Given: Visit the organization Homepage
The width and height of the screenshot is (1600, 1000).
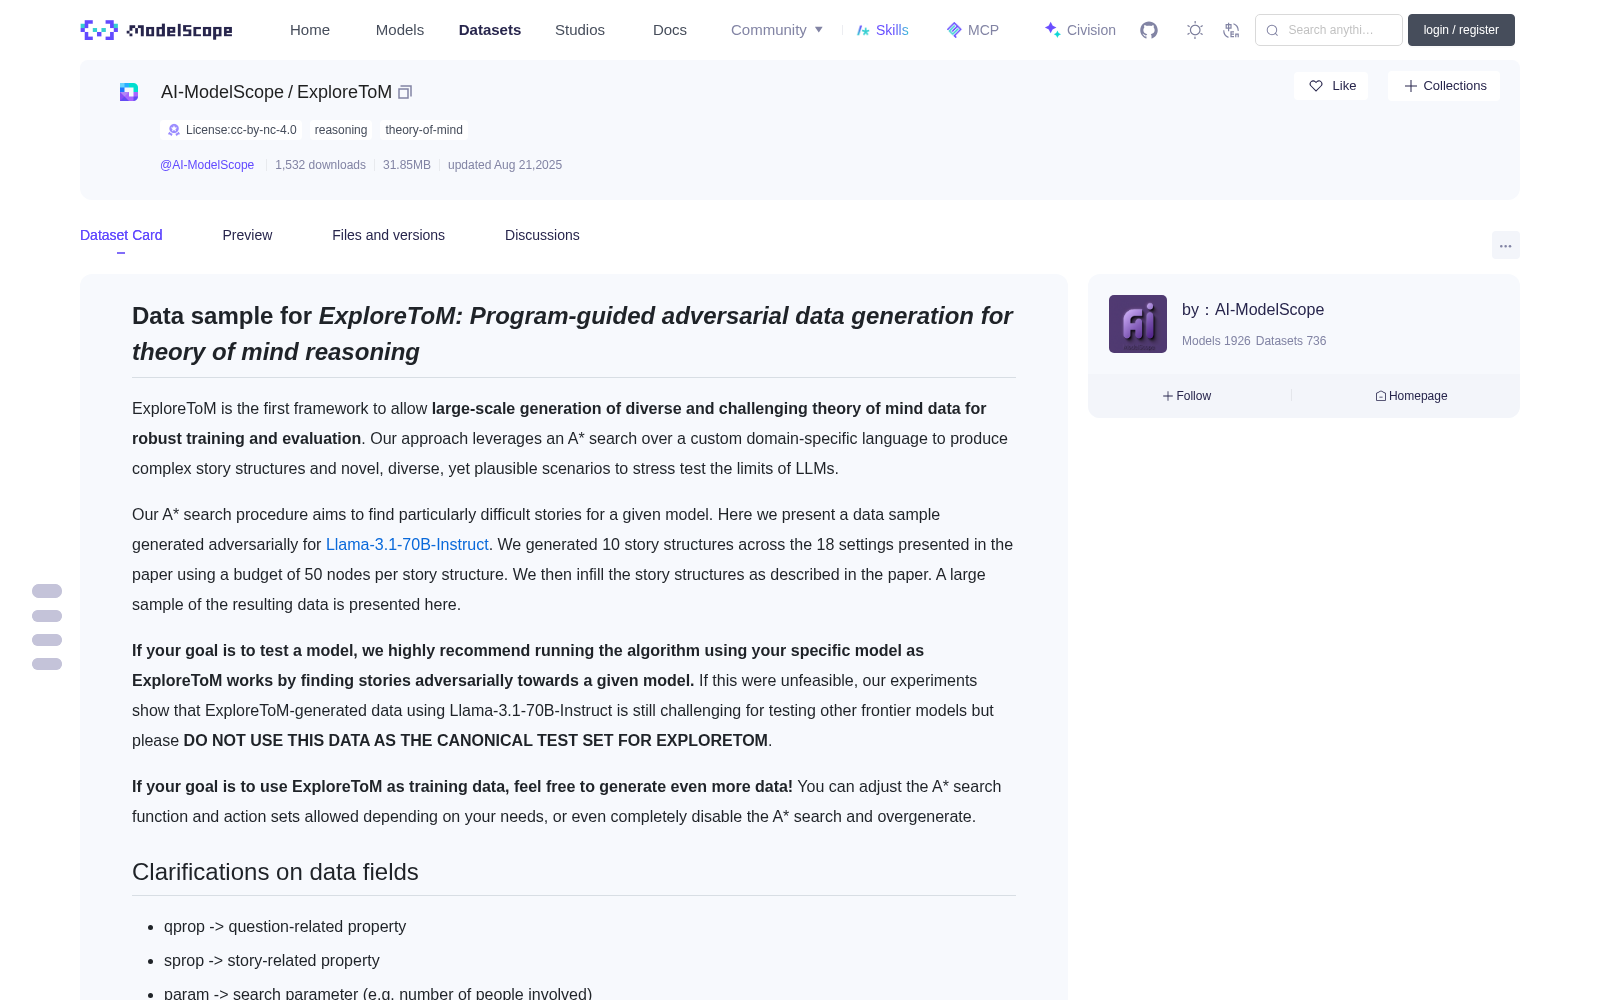Looking at the screenshot, I should click(x=1411, y=396).
